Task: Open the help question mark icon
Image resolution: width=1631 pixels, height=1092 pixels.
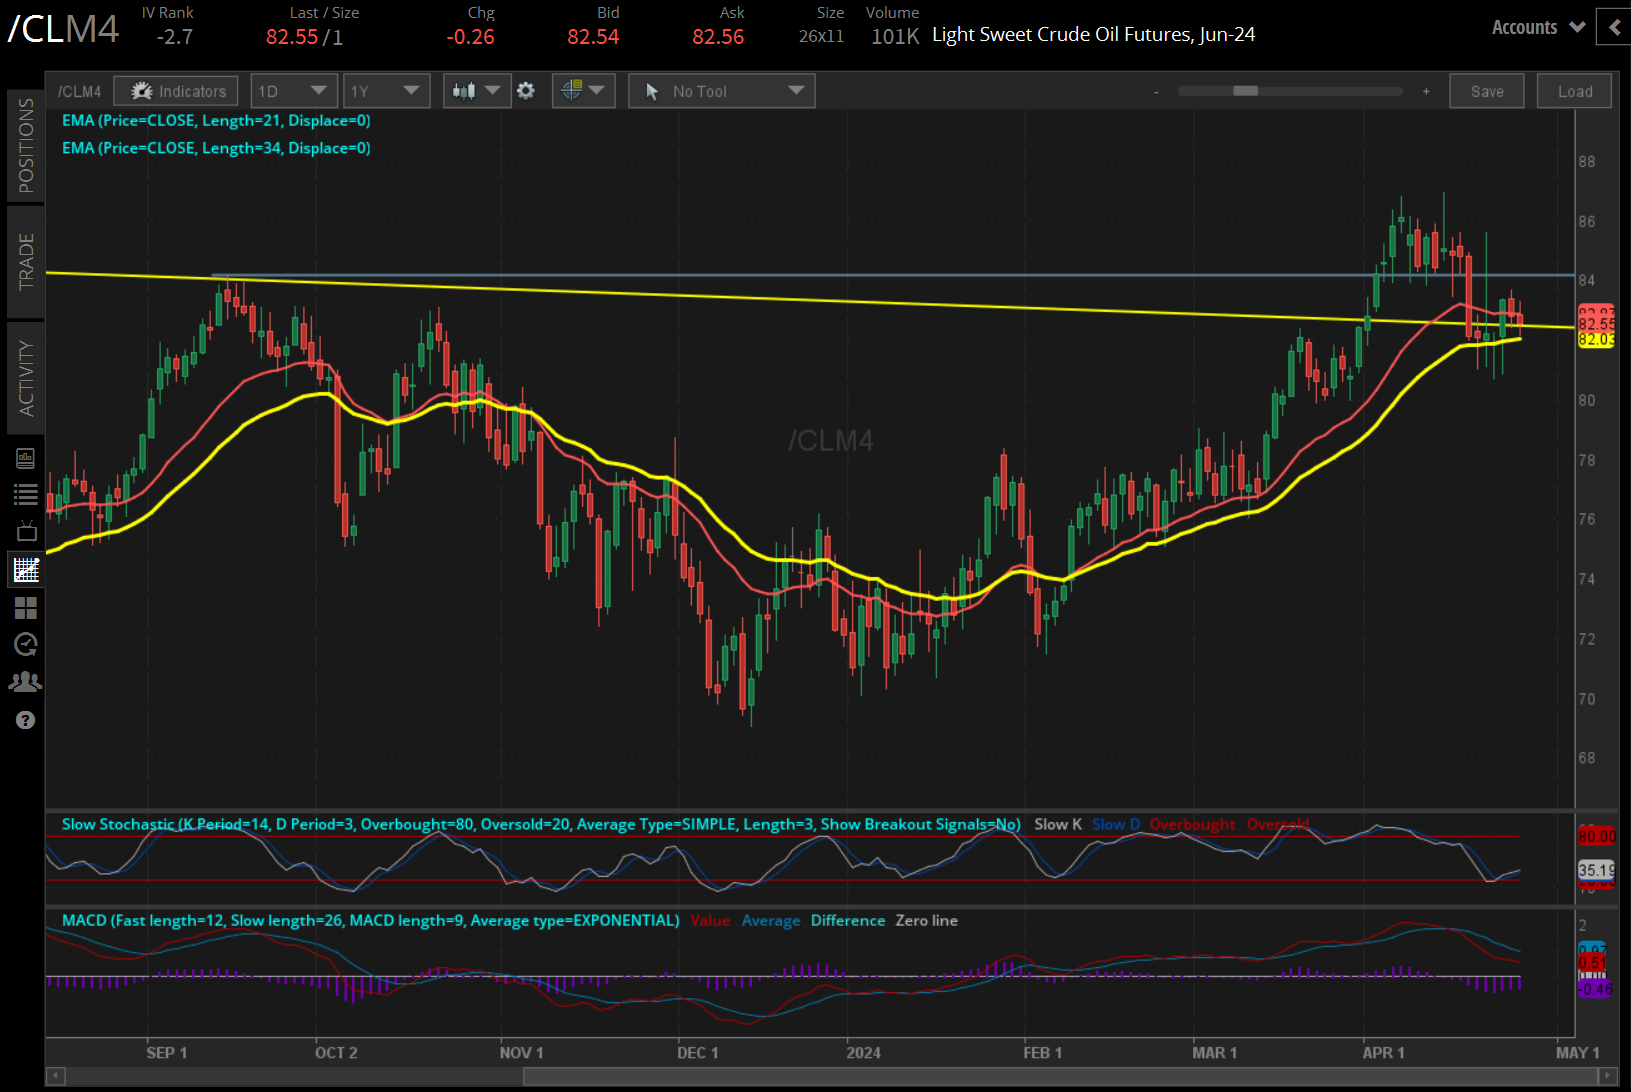Action: pos(25,720)
